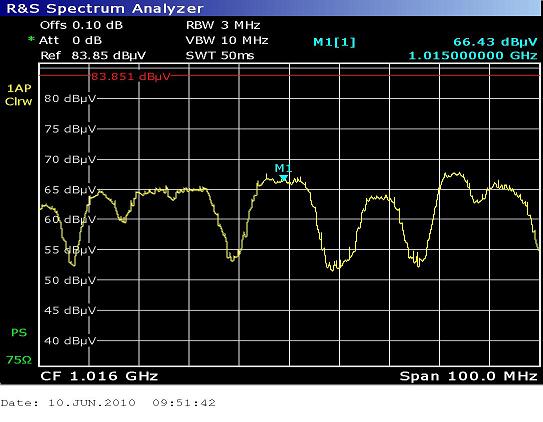Select the R&S Spectrum Analyzer title text
This screenshot has width=543, height=422.
coord(105,8)
